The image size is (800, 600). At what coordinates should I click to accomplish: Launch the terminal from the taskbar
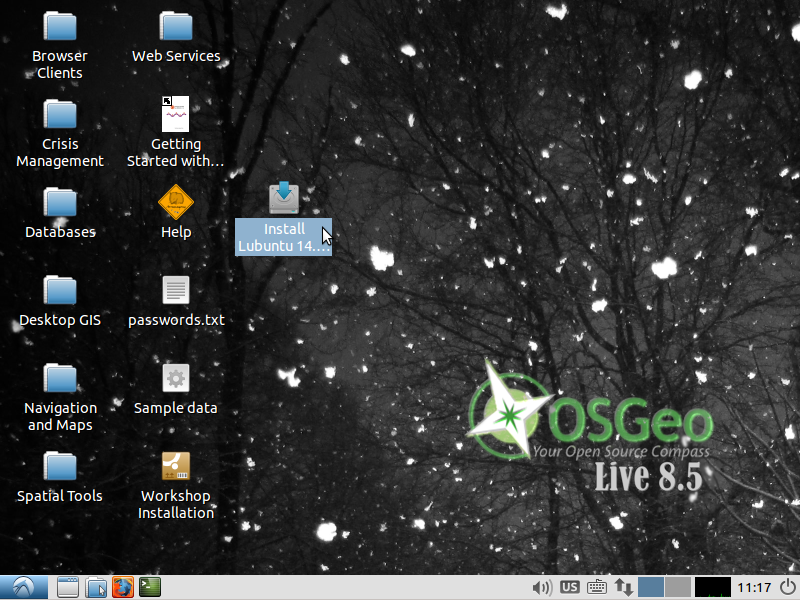(x=150, y=587)
